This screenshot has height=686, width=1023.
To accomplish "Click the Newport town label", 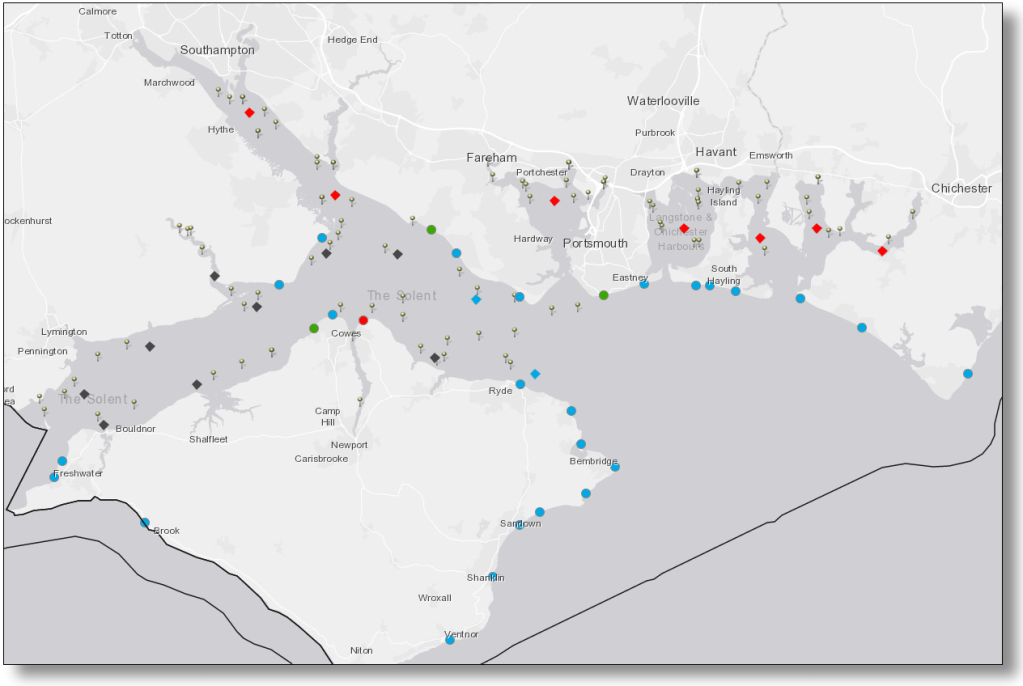I will tap(349, 445).
